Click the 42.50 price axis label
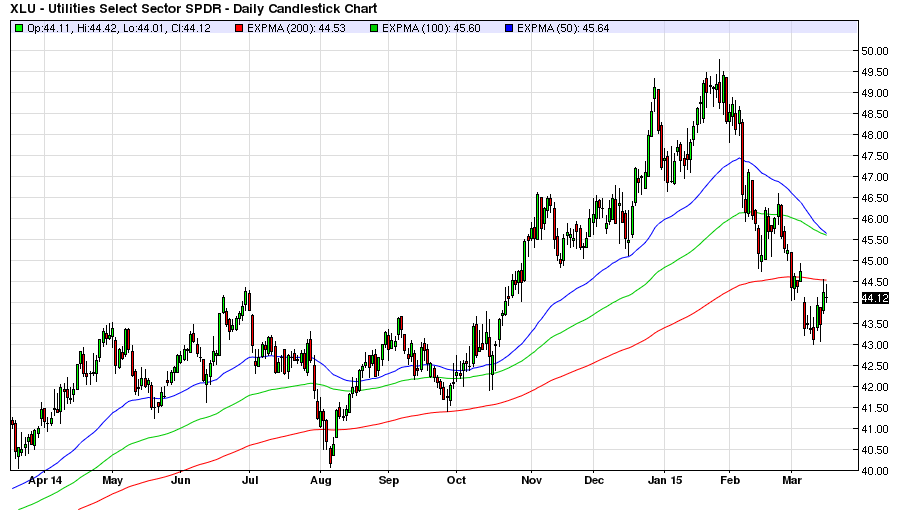The height and width of the screenshot is (511, 900). pyautogui.click(x=875, y=366)
